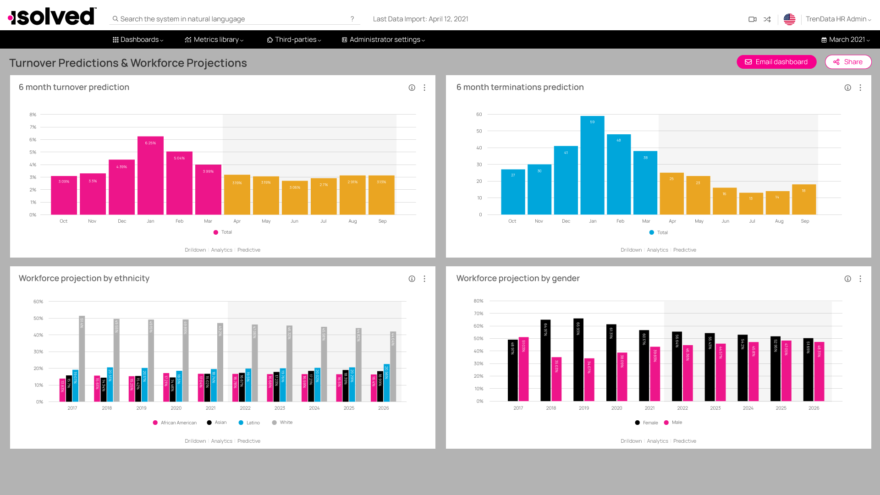Toggle the Latino legend series in ethnicity chart
This screenshot has height=495, width=880.
[x=249, y=423]
